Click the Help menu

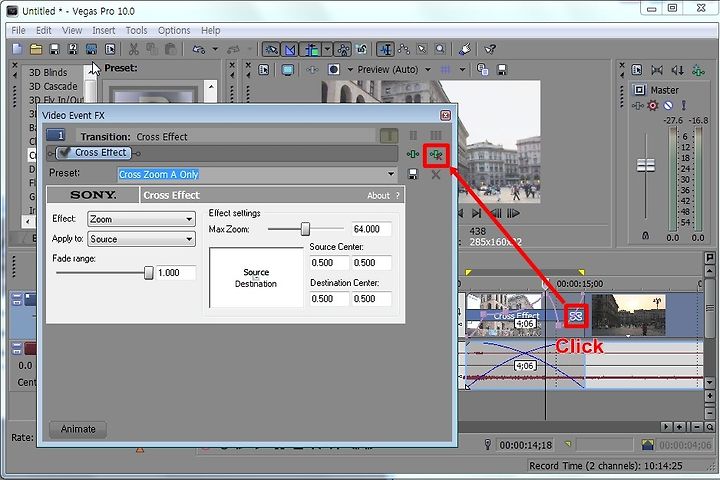pyautogui.click(x=211, y=30)
